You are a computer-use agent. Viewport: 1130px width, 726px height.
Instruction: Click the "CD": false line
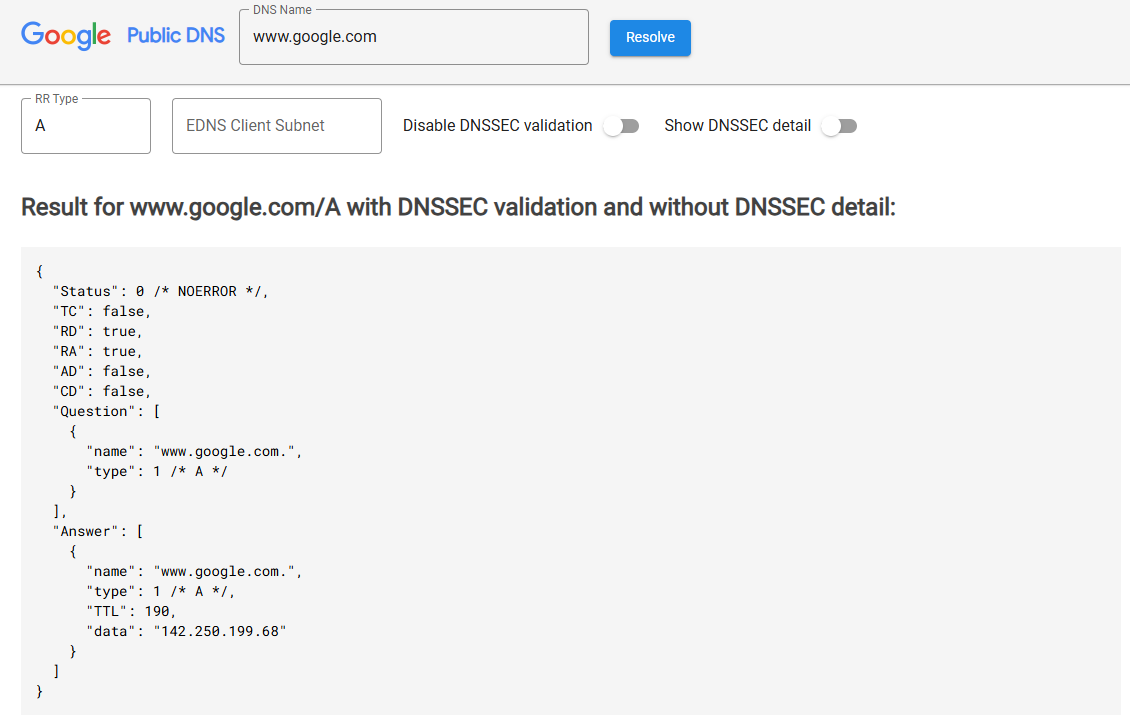(x=102, y=391)
